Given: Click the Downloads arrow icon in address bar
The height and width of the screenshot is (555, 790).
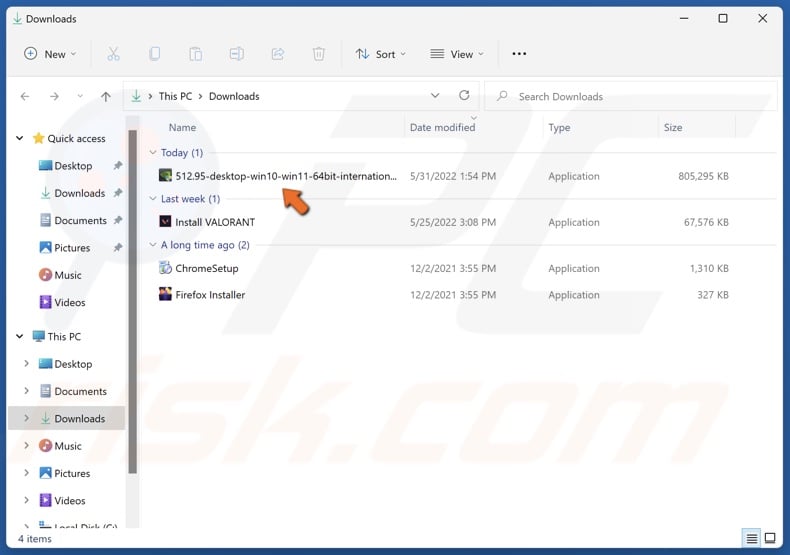Looking at the screenshot, I should pyautogui.click(x=136, y=96).
